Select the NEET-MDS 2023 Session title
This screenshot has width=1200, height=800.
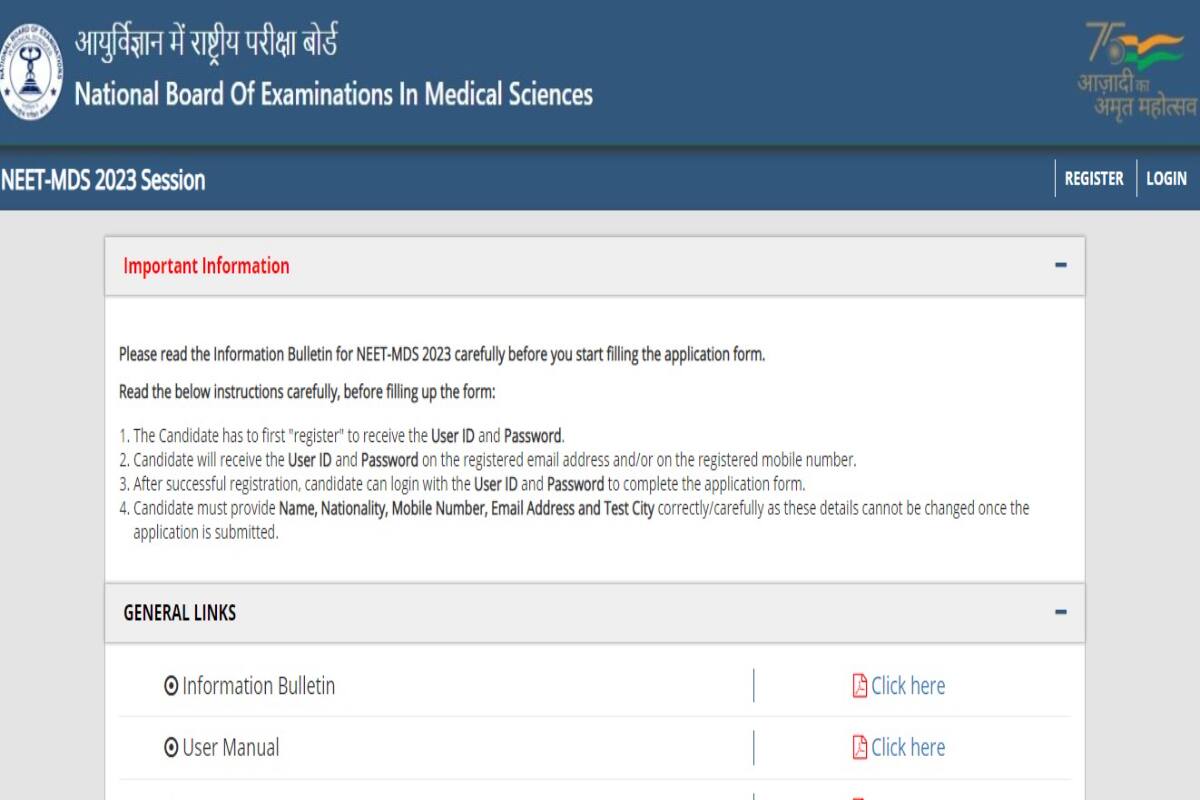tap(102, 181)
